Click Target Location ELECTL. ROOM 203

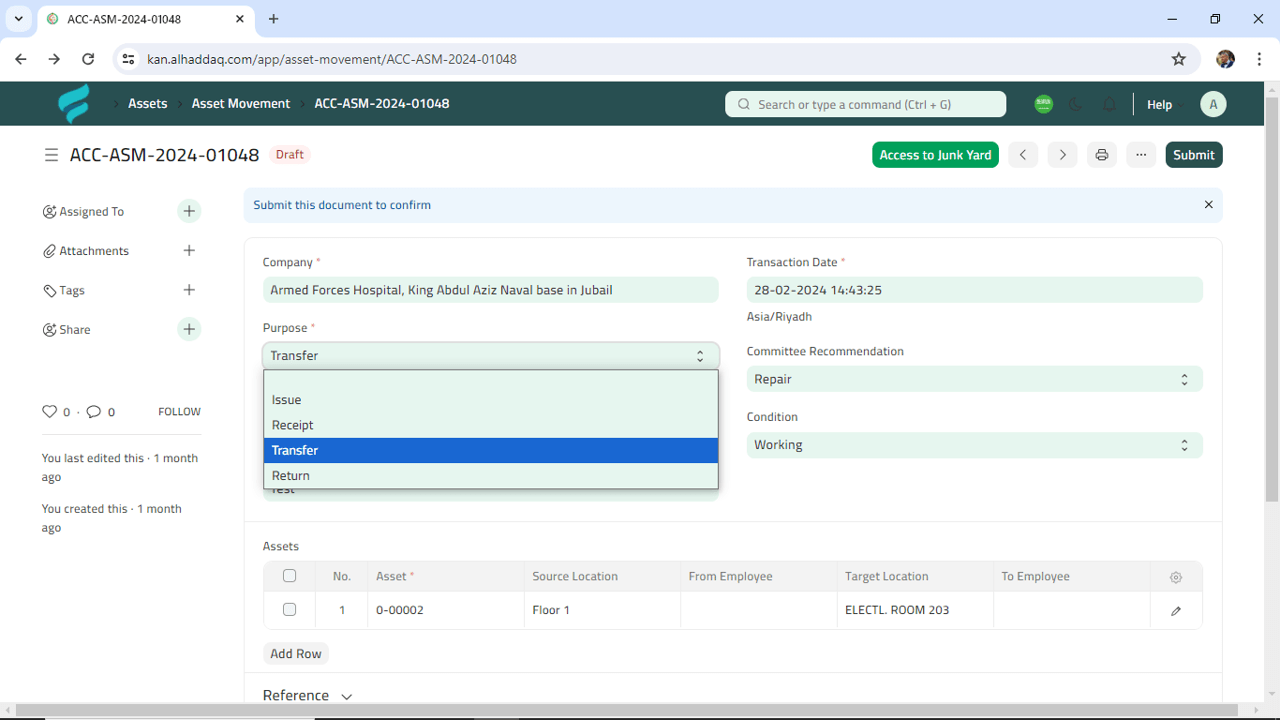[x=915, y=610]
